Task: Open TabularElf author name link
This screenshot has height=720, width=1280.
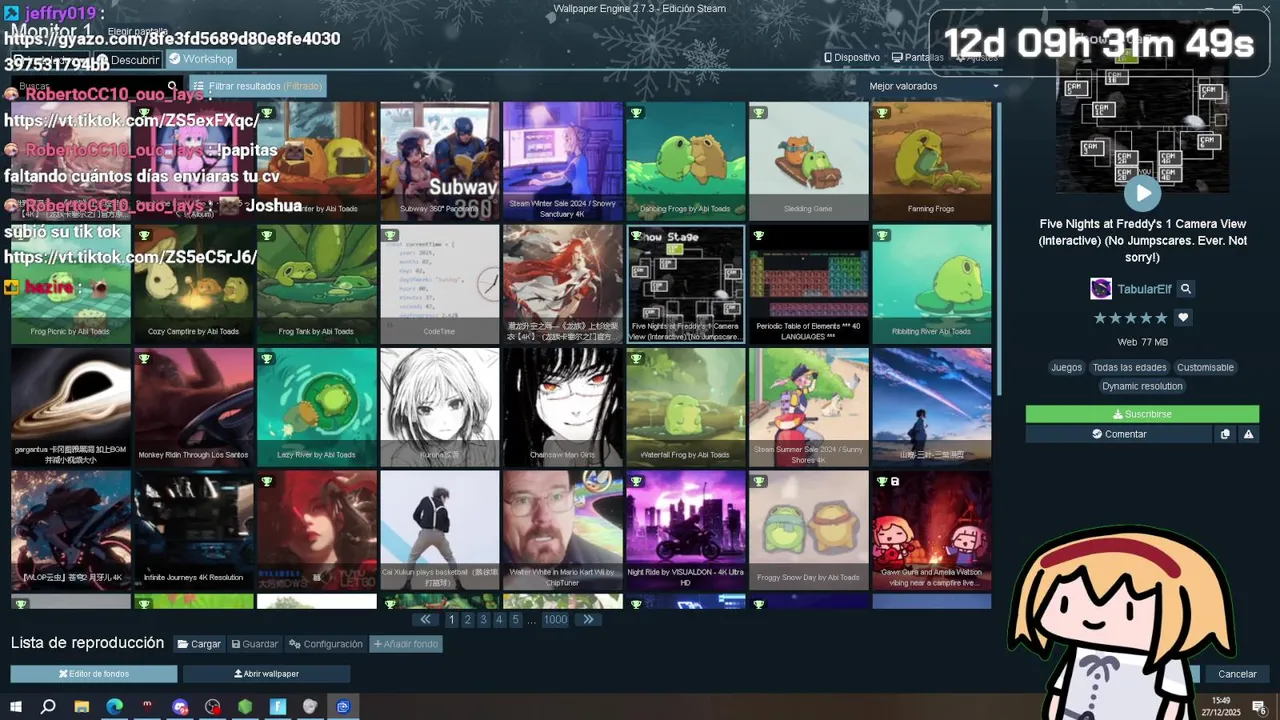Action: click(1144, 289)
